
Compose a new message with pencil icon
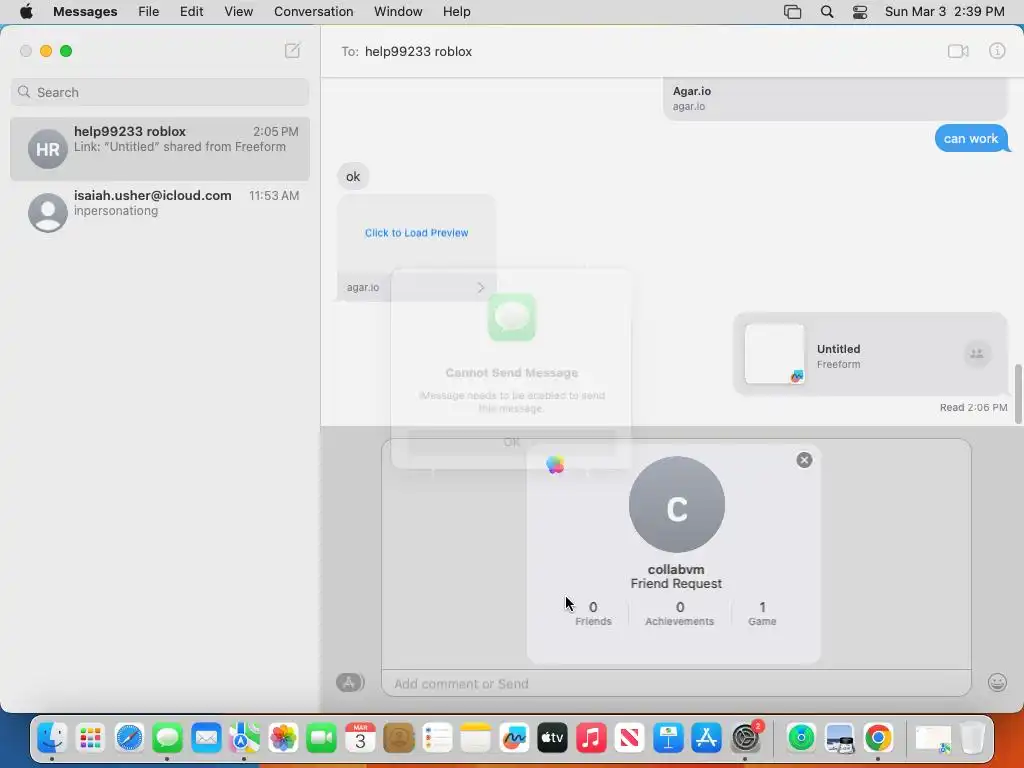292,50
